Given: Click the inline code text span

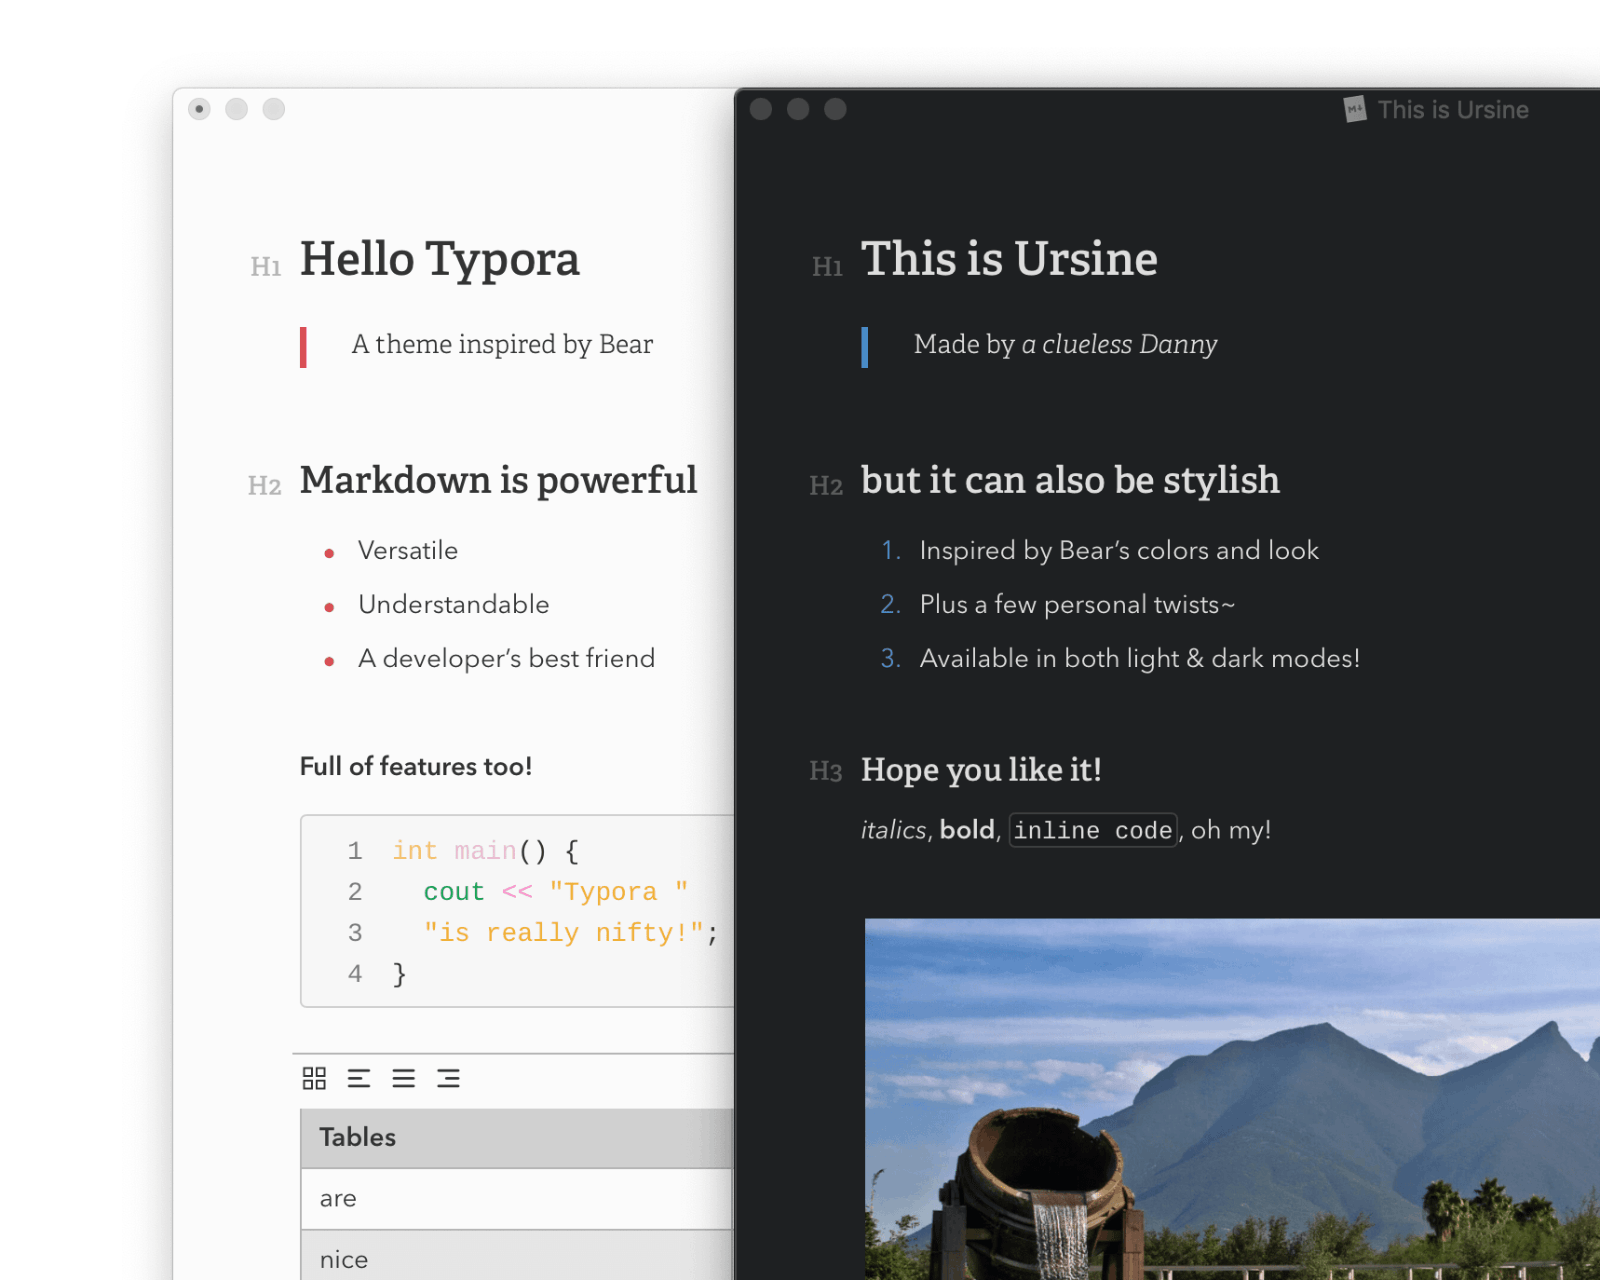Looking at the screenshot, I should (1093, 830).
